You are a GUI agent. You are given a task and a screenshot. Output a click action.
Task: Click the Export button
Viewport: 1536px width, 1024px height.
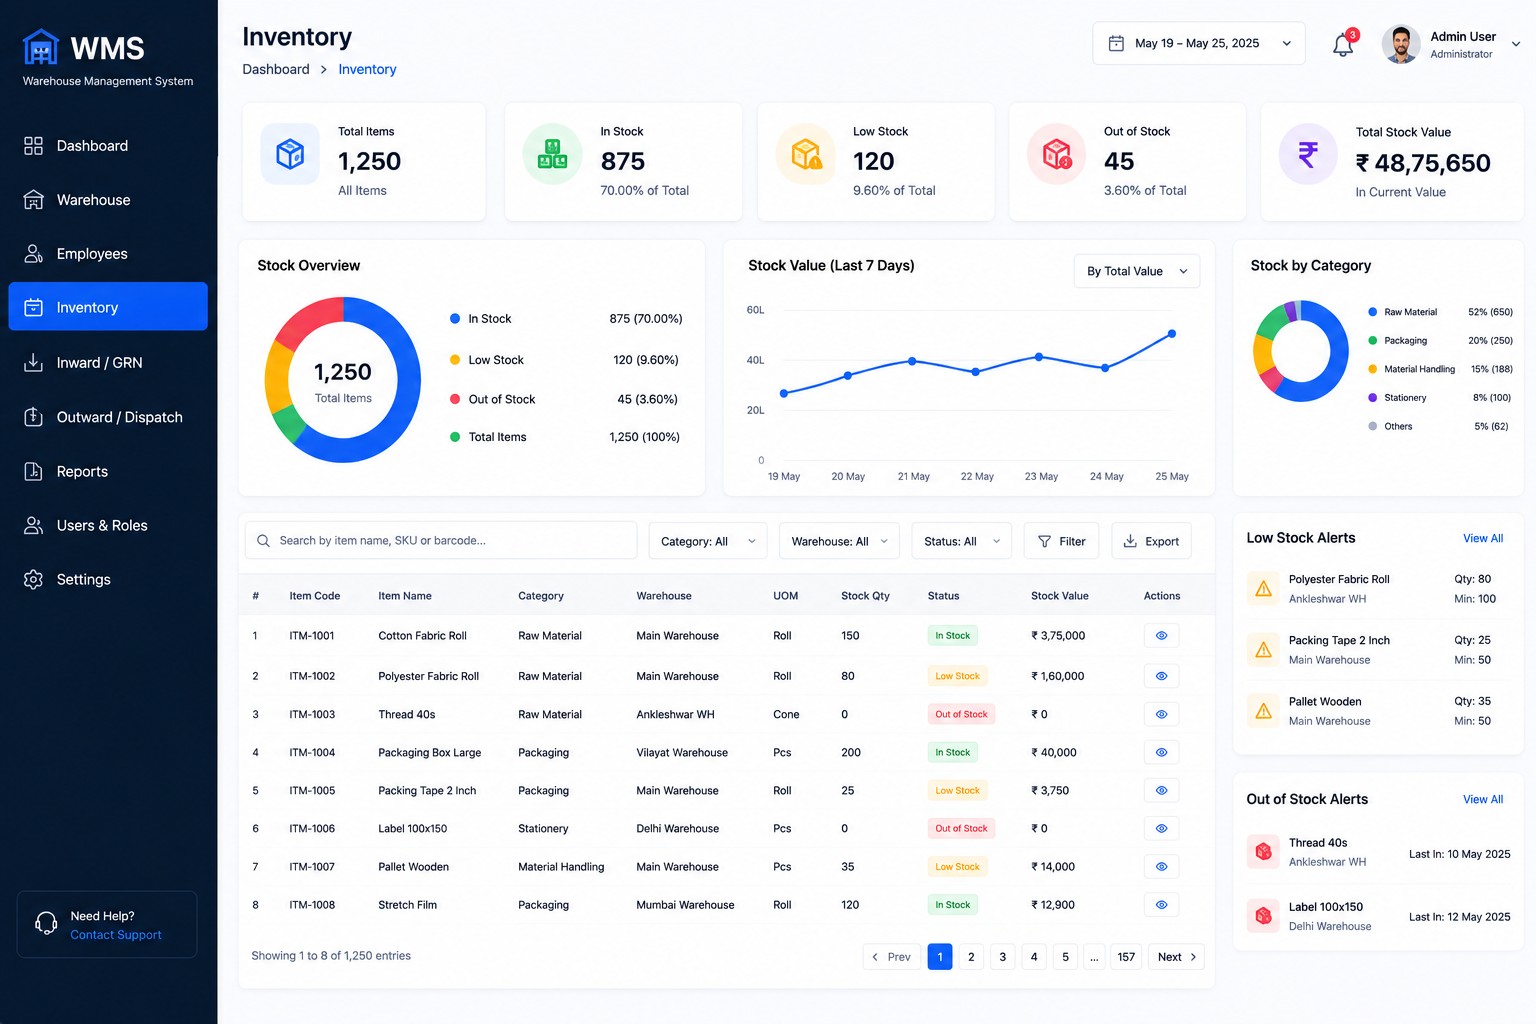pyautogui.click(x=1151, y=541)
